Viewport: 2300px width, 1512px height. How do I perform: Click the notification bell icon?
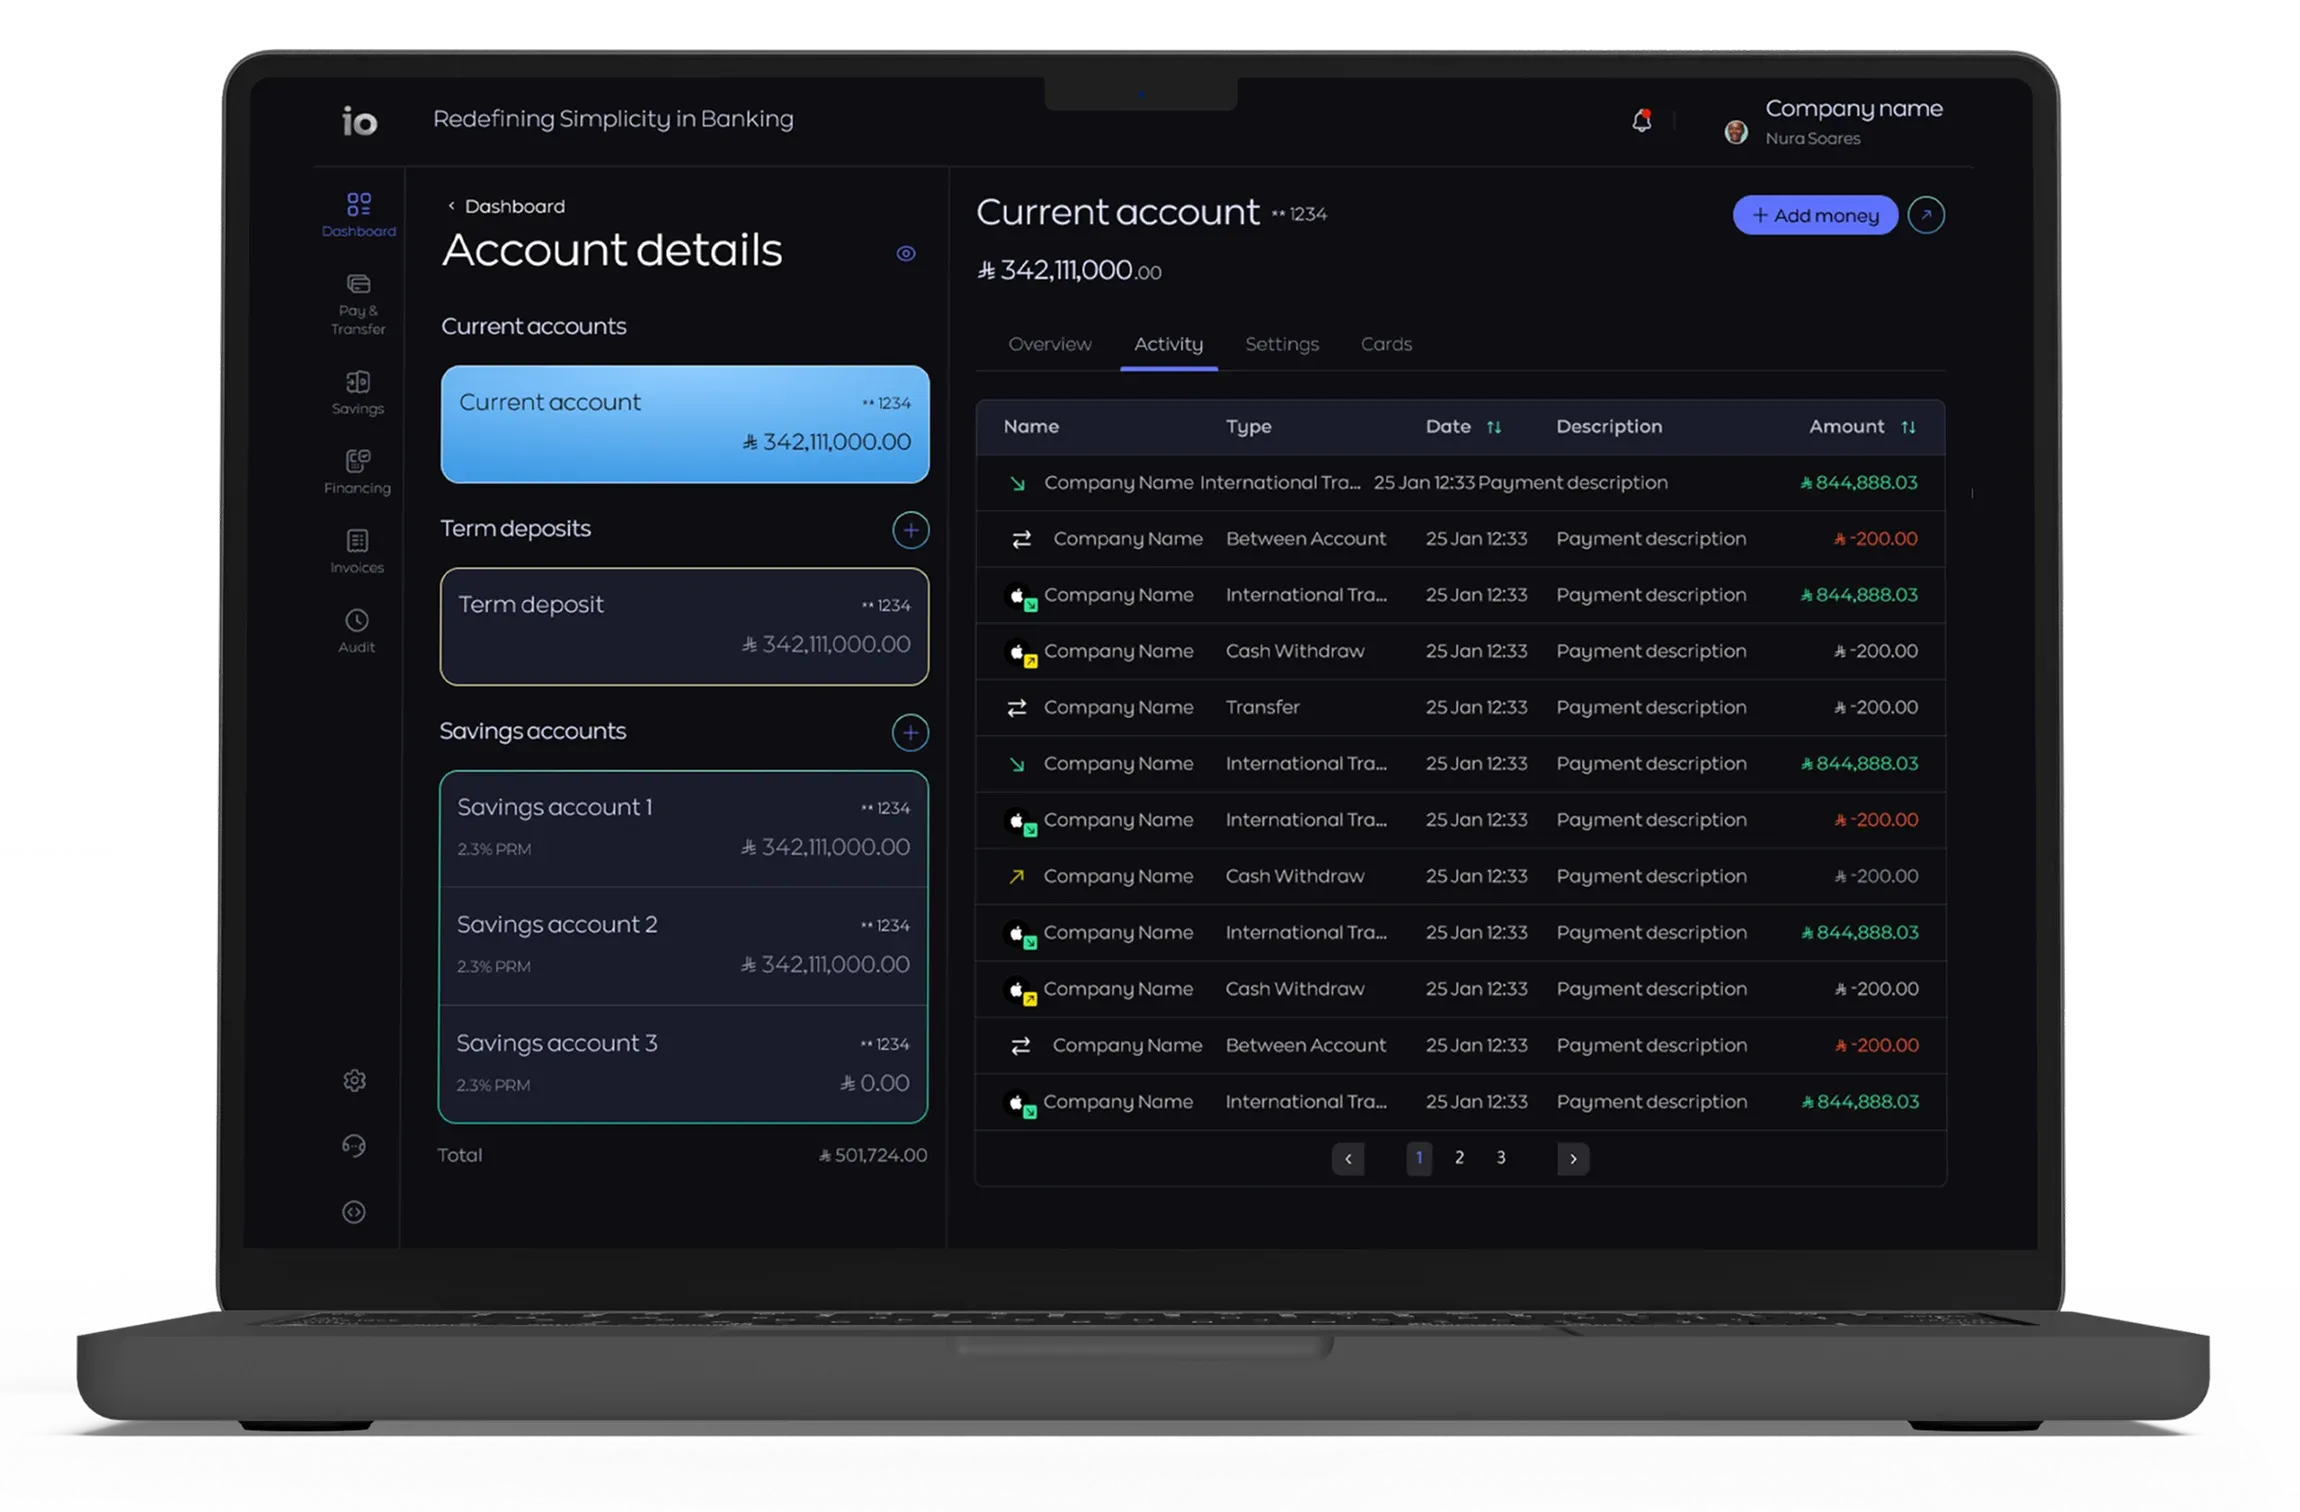[1641, 120]
